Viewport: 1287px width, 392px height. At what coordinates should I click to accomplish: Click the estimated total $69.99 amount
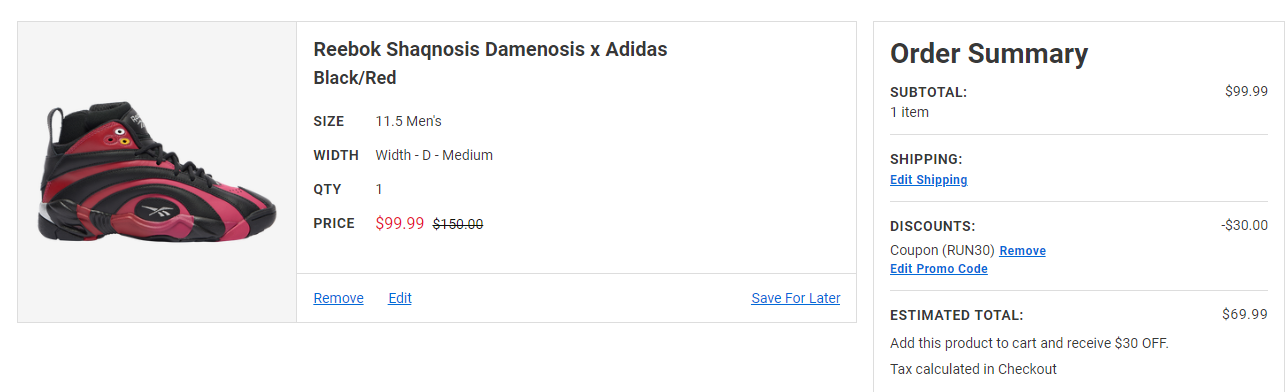[x=1245, y=314]
